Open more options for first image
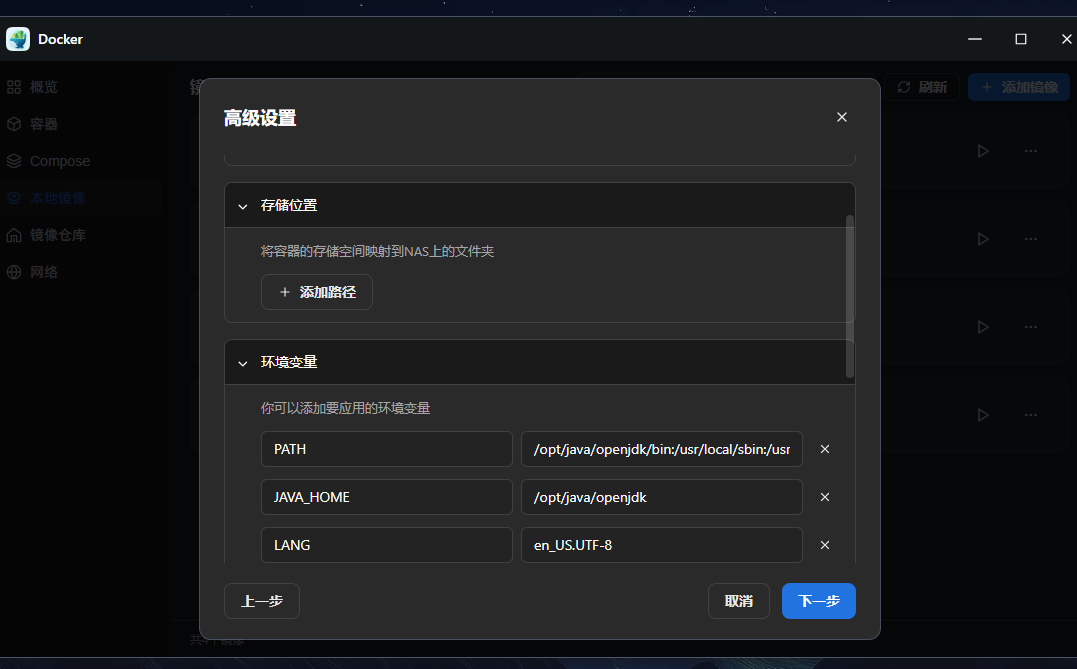The image size is (1077, 669). point(1031,151)
